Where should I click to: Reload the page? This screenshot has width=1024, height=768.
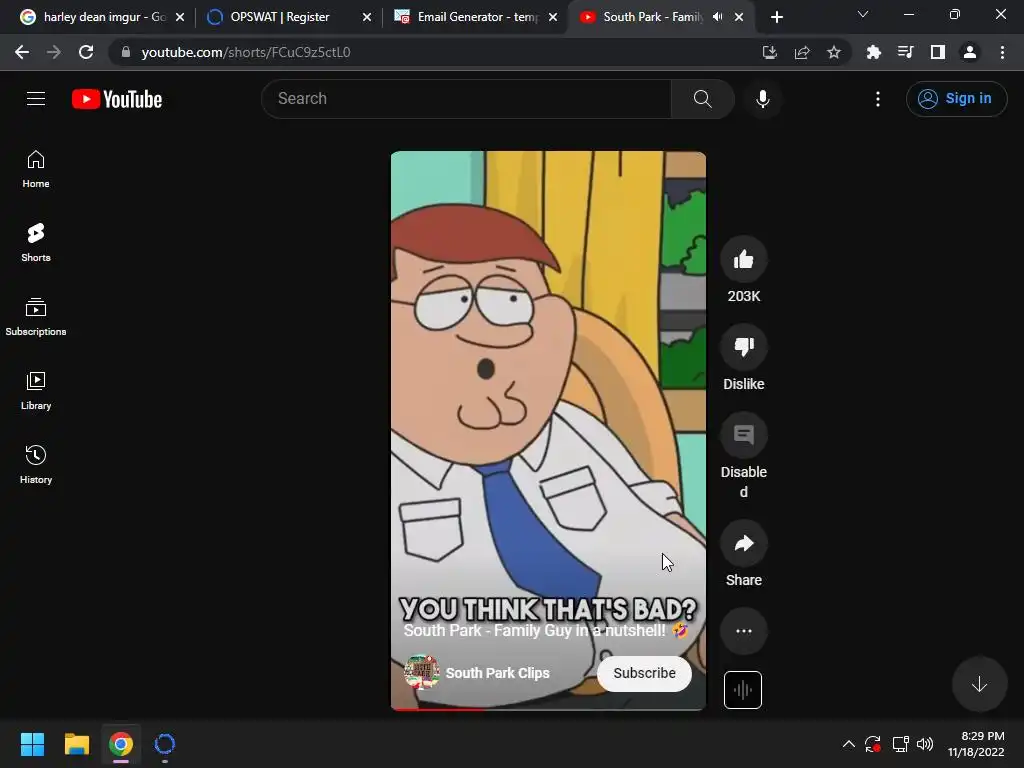[86, 52]
